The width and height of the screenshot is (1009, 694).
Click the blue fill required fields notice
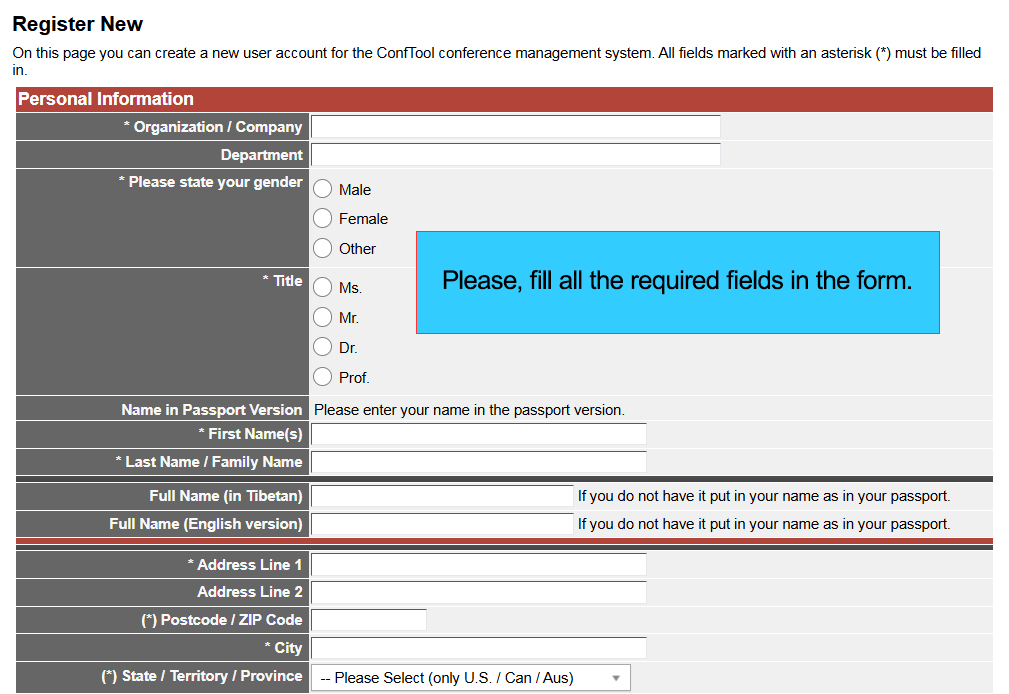coord(677,282)
